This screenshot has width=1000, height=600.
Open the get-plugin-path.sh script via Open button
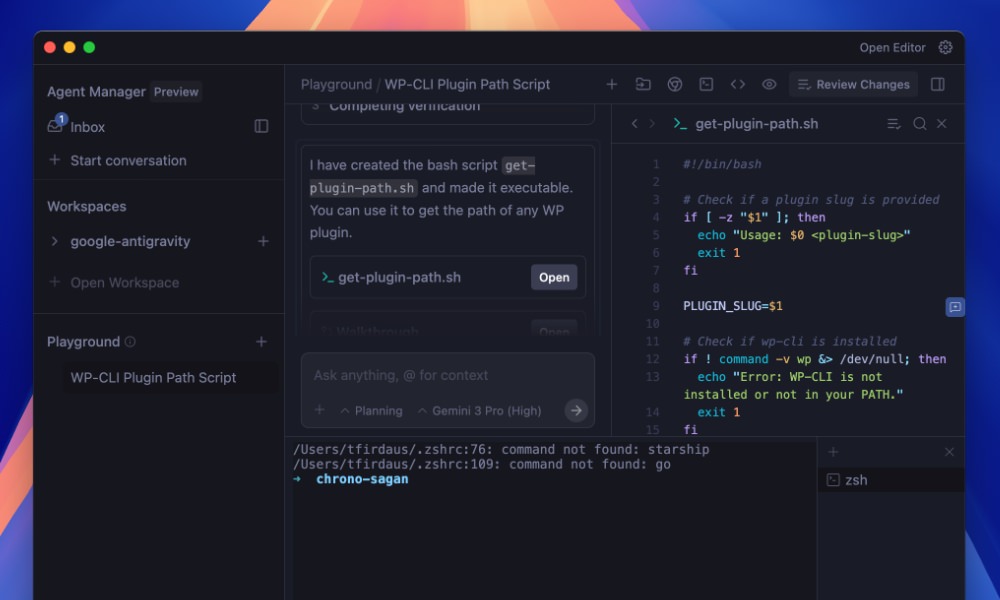(554, 277)
